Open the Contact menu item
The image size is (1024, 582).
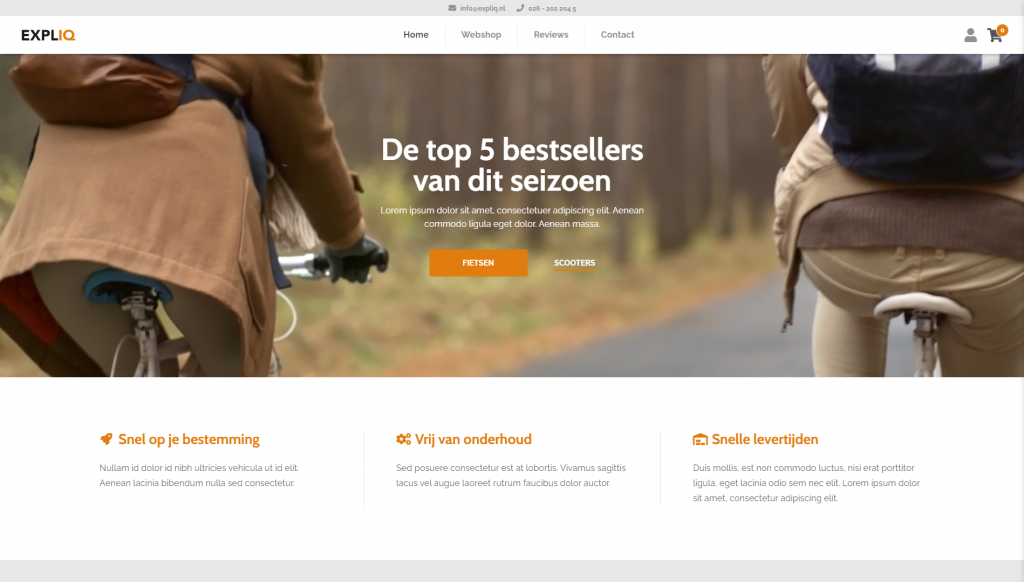click(617, 35)
